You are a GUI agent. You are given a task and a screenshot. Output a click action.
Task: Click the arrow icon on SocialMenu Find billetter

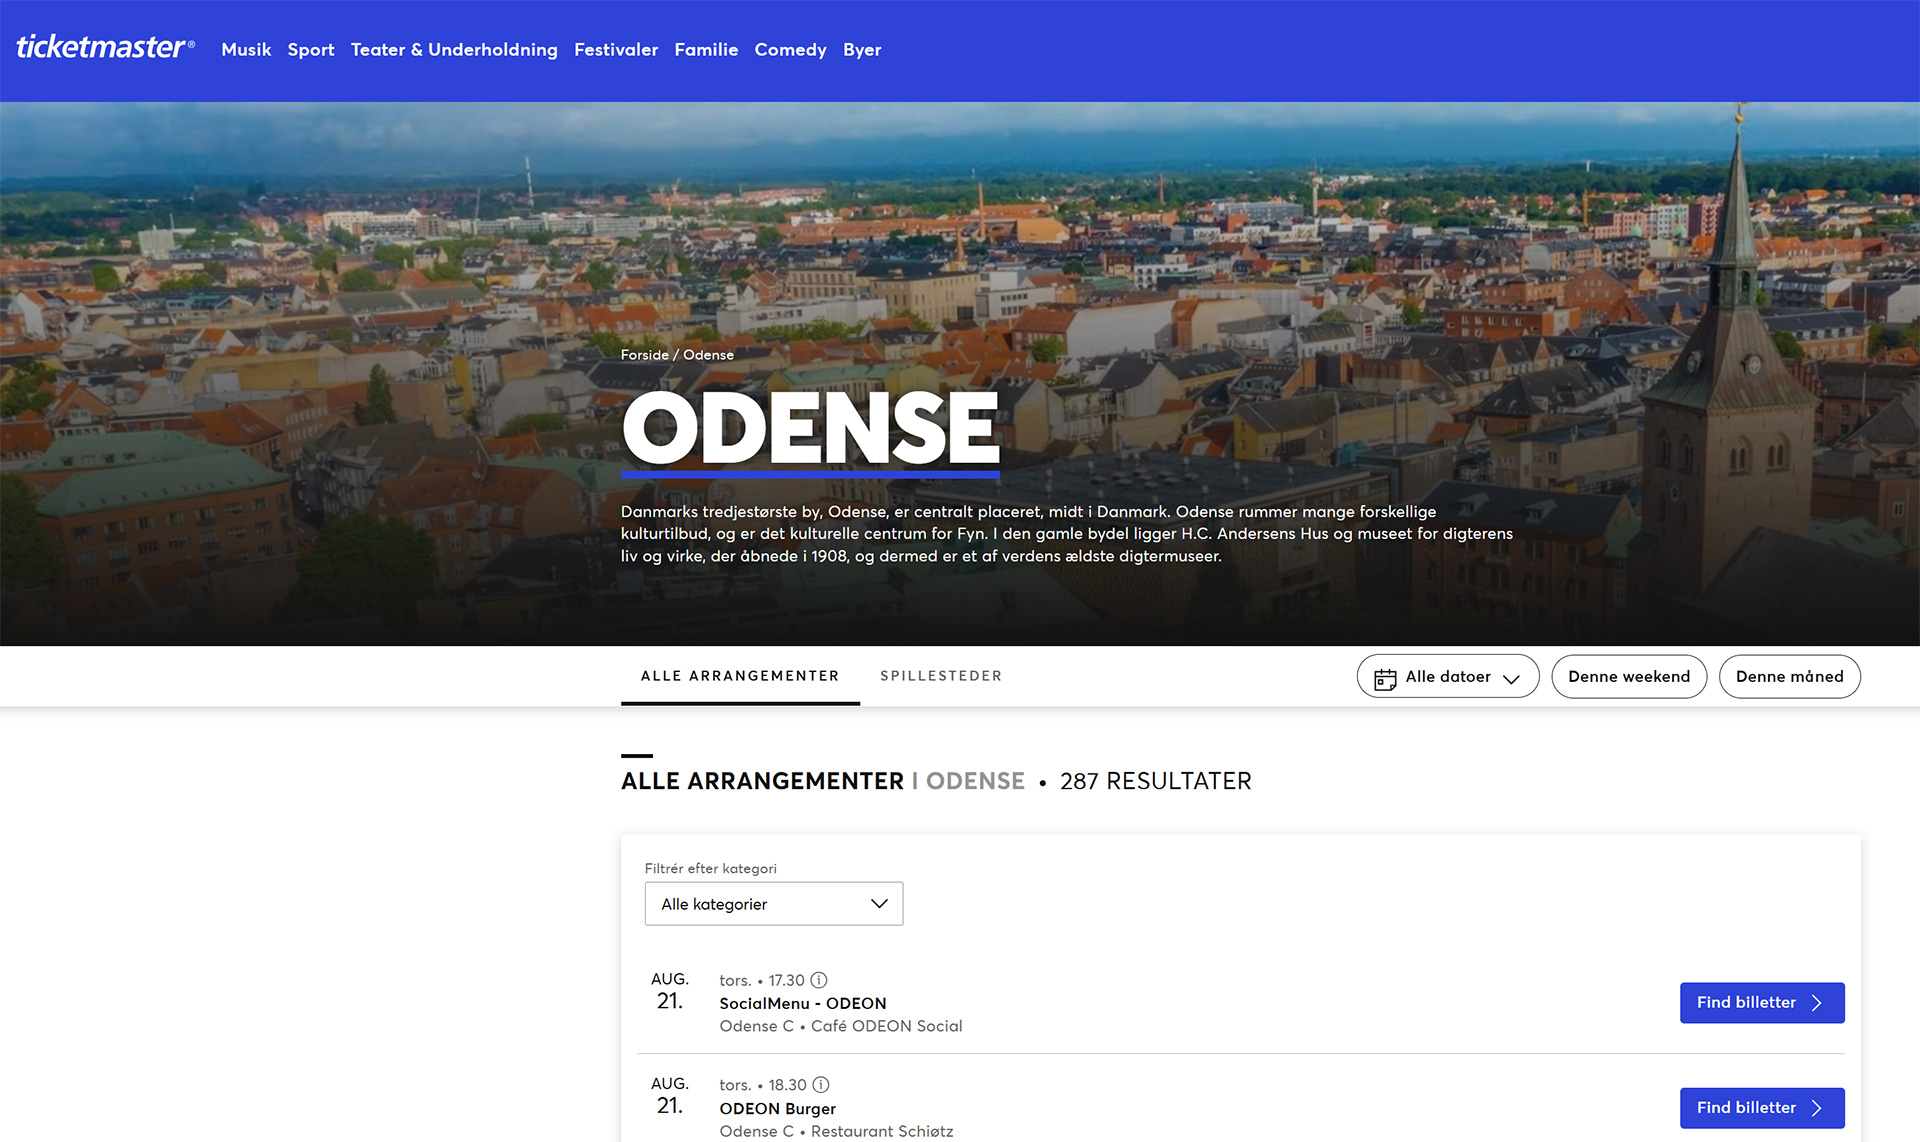(x=1817, y=1003)
